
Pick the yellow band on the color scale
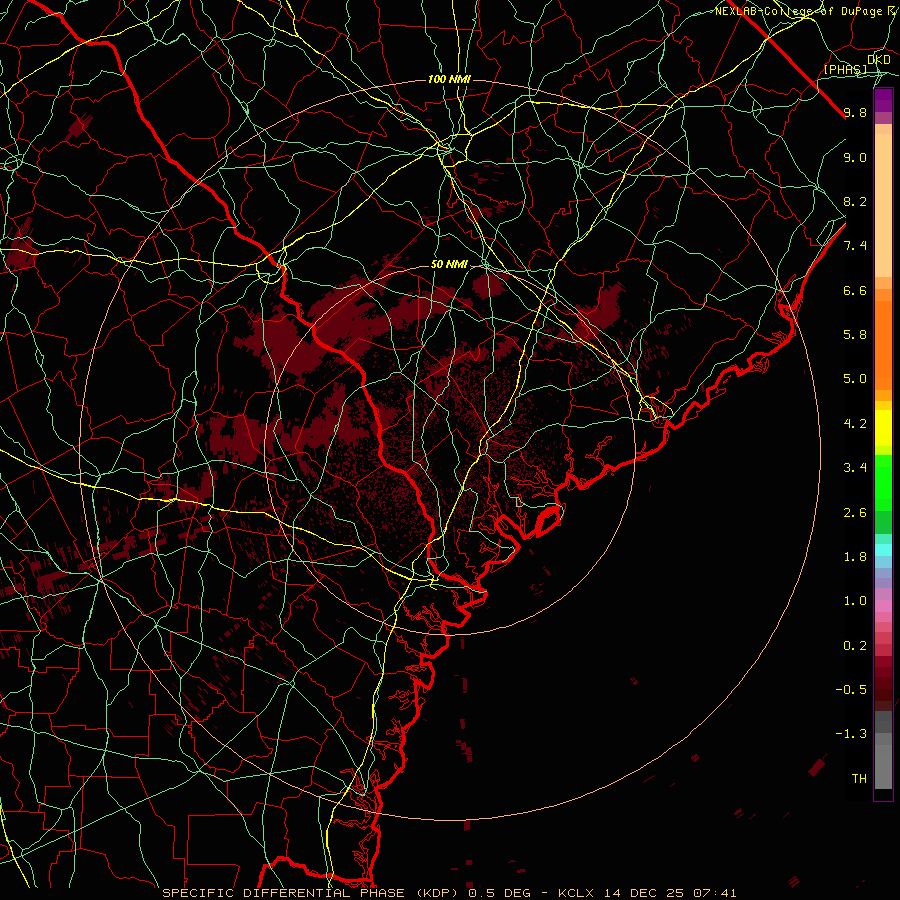(883, 428)
